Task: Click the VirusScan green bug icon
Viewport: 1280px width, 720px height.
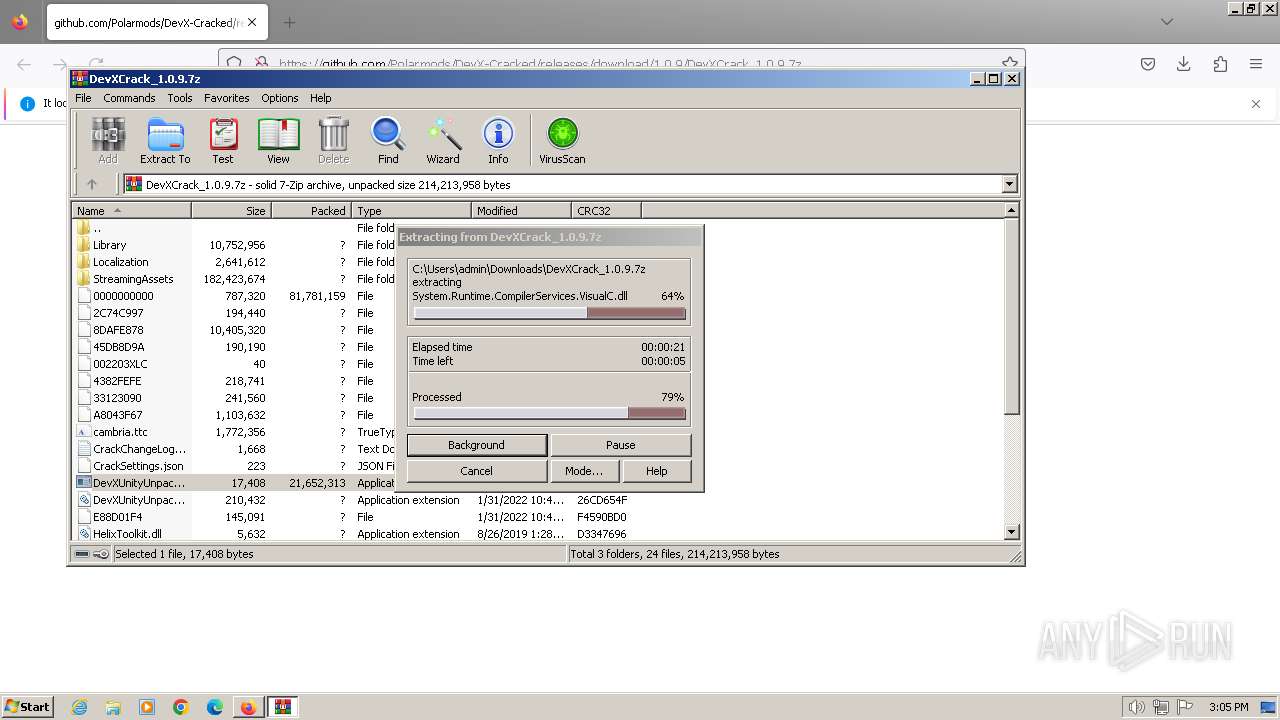Action: [562, 140]
